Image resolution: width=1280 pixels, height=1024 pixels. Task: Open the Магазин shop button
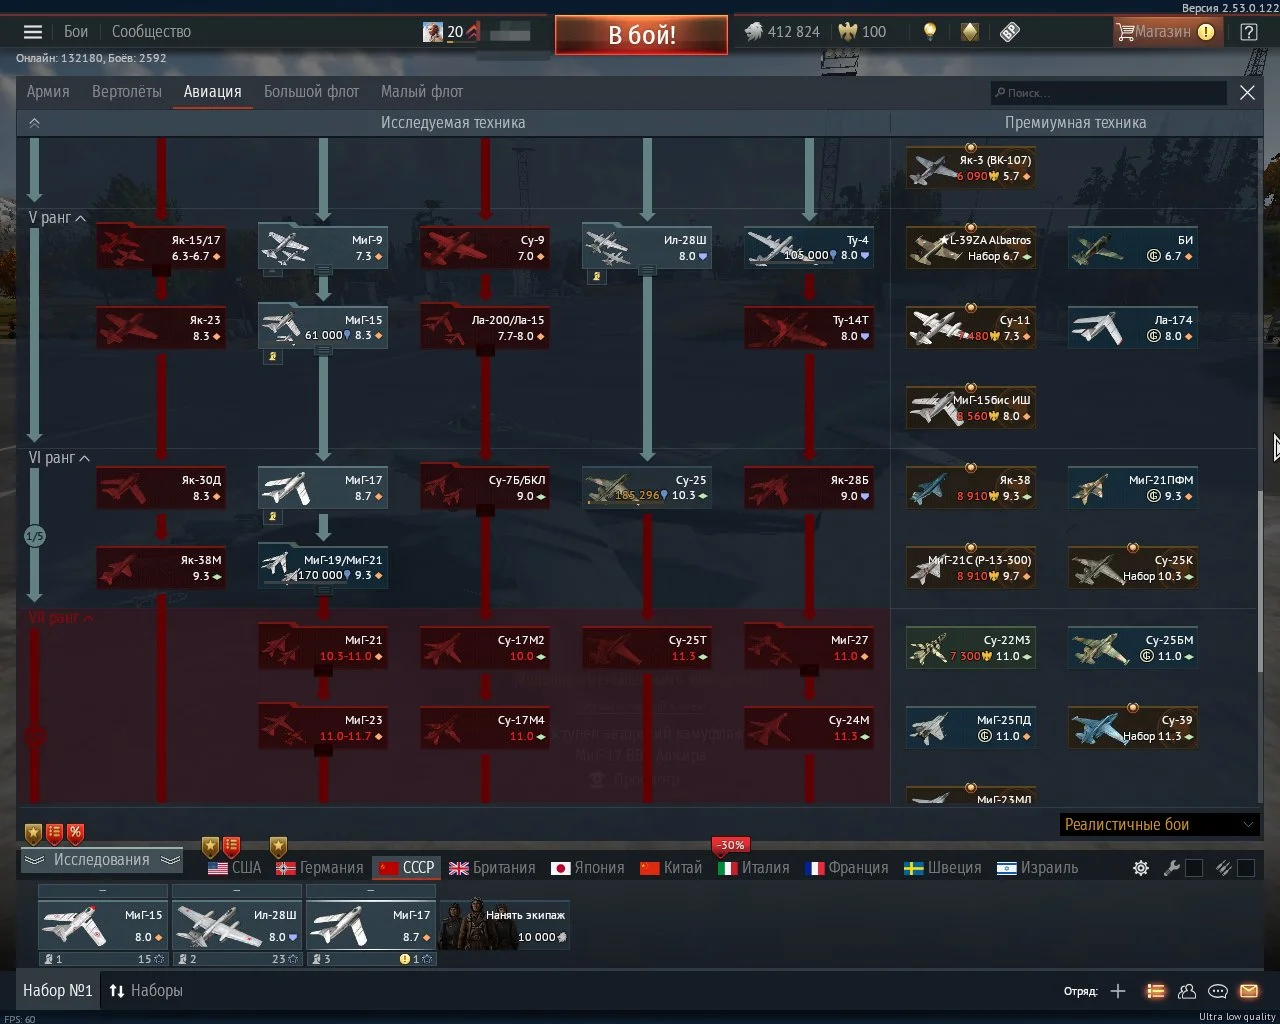tap(1164, 32)
